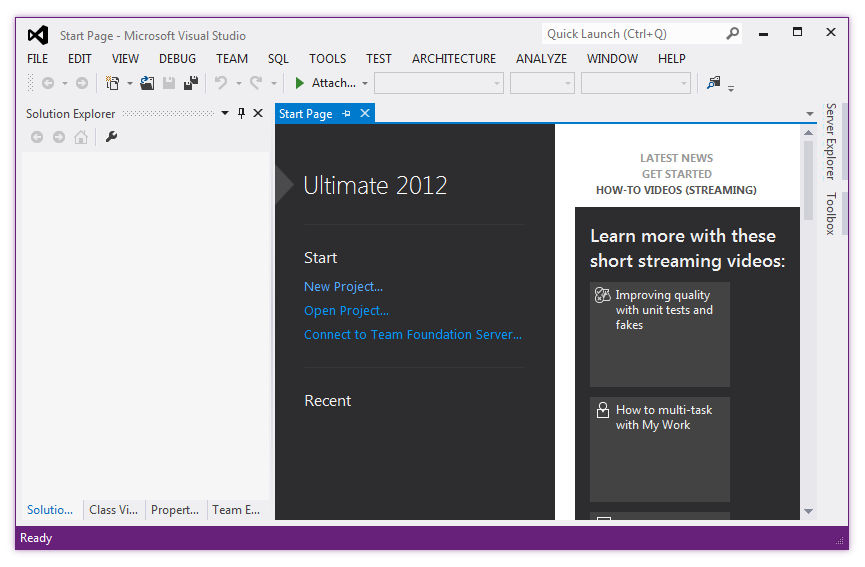Toggle the Solution Explorer auto-hide pin
This screenshot has width=865, height=567.
241,114
